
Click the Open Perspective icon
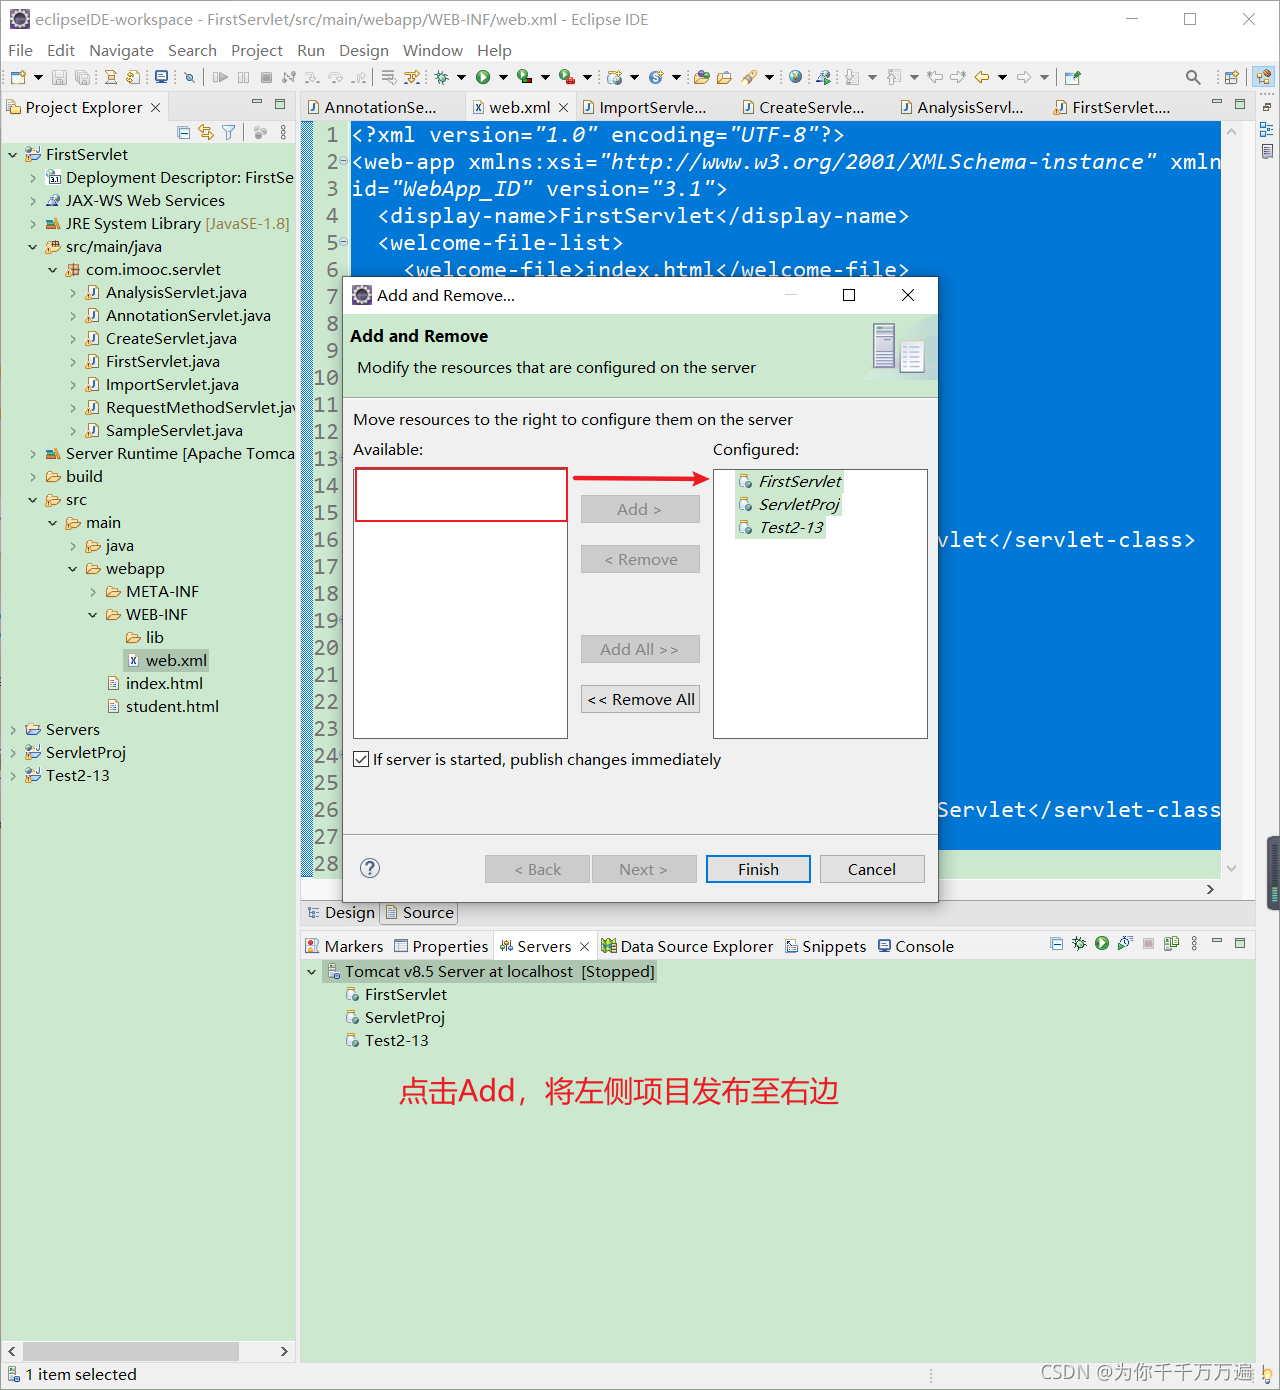point(1232,77)
